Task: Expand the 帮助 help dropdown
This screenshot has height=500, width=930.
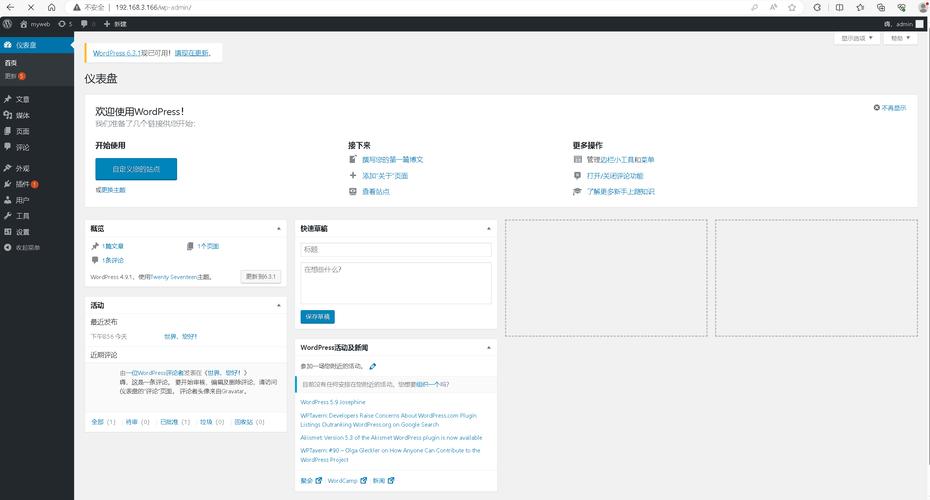Action: coord(900,38)
